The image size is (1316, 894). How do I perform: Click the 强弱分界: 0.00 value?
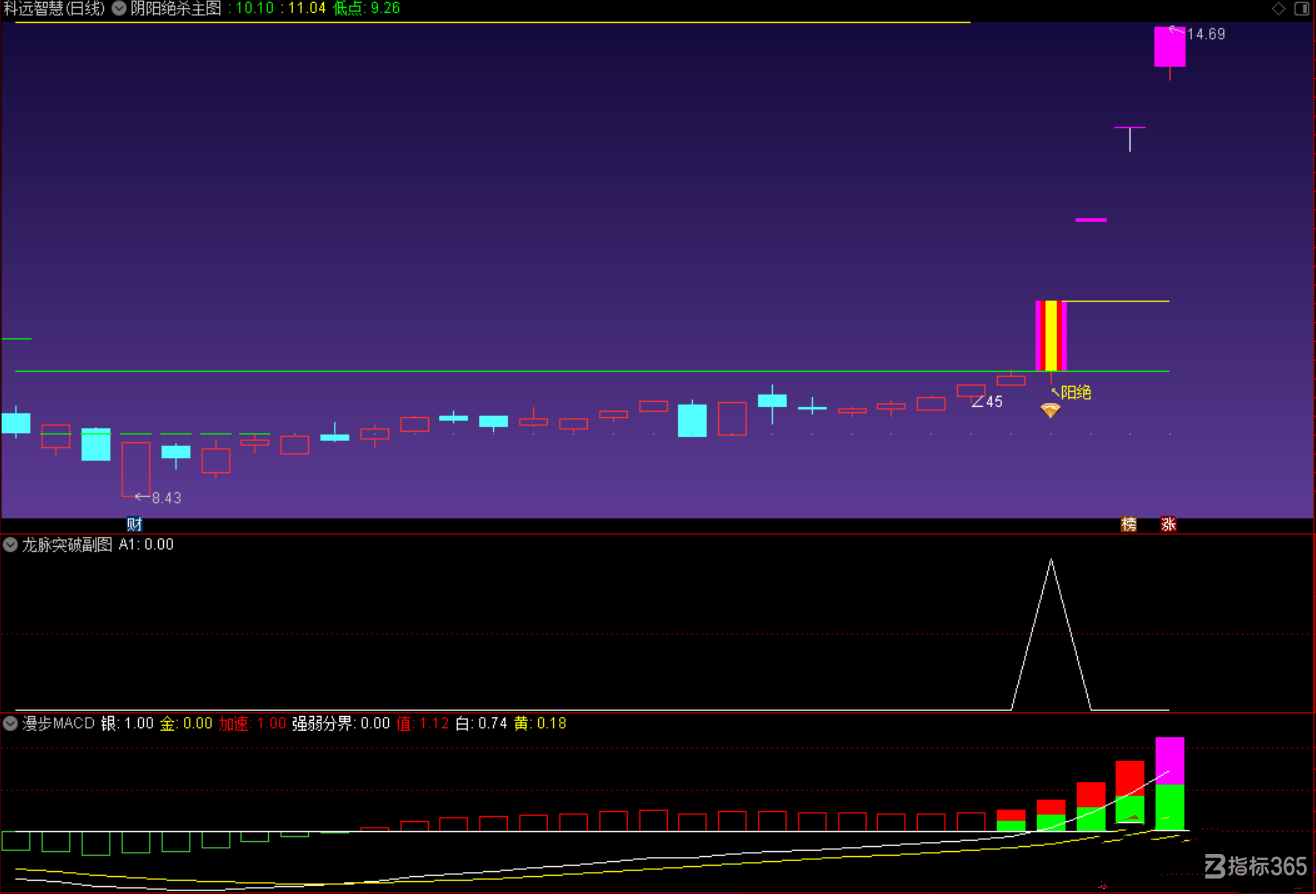tap(341, 723)
